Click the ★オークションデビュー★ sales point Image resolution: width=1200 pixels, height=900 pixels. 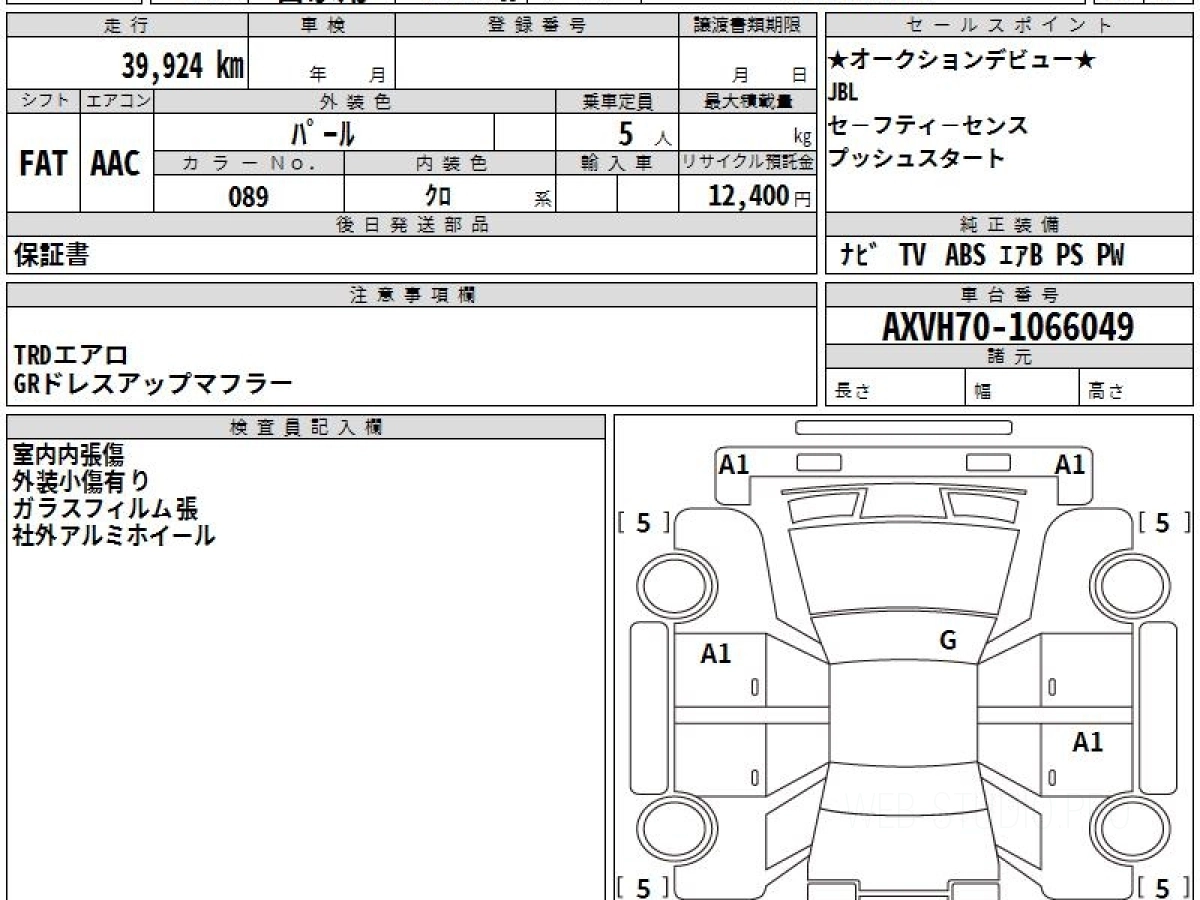[962, 61]
